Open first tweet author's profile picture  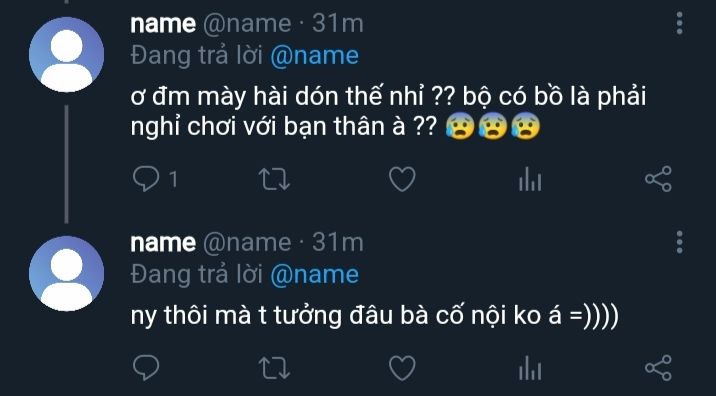[67, 55]
